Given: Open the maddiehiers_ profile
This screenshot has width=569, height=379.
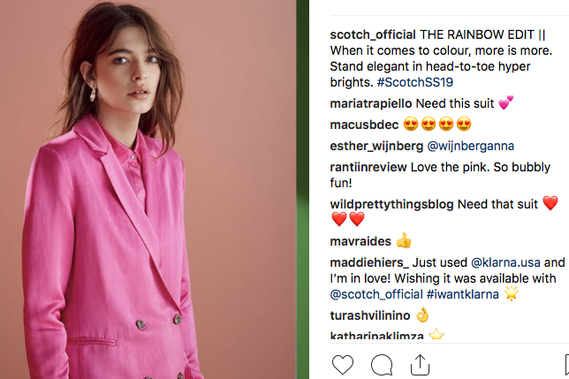Looking at the screenshot, I should click(369, 263).
